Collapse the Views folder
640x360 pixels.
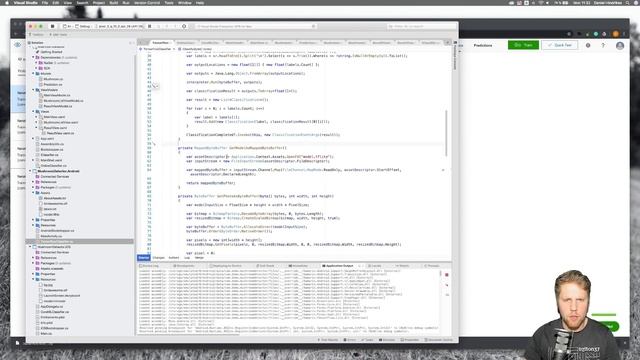tap(33, 111)
